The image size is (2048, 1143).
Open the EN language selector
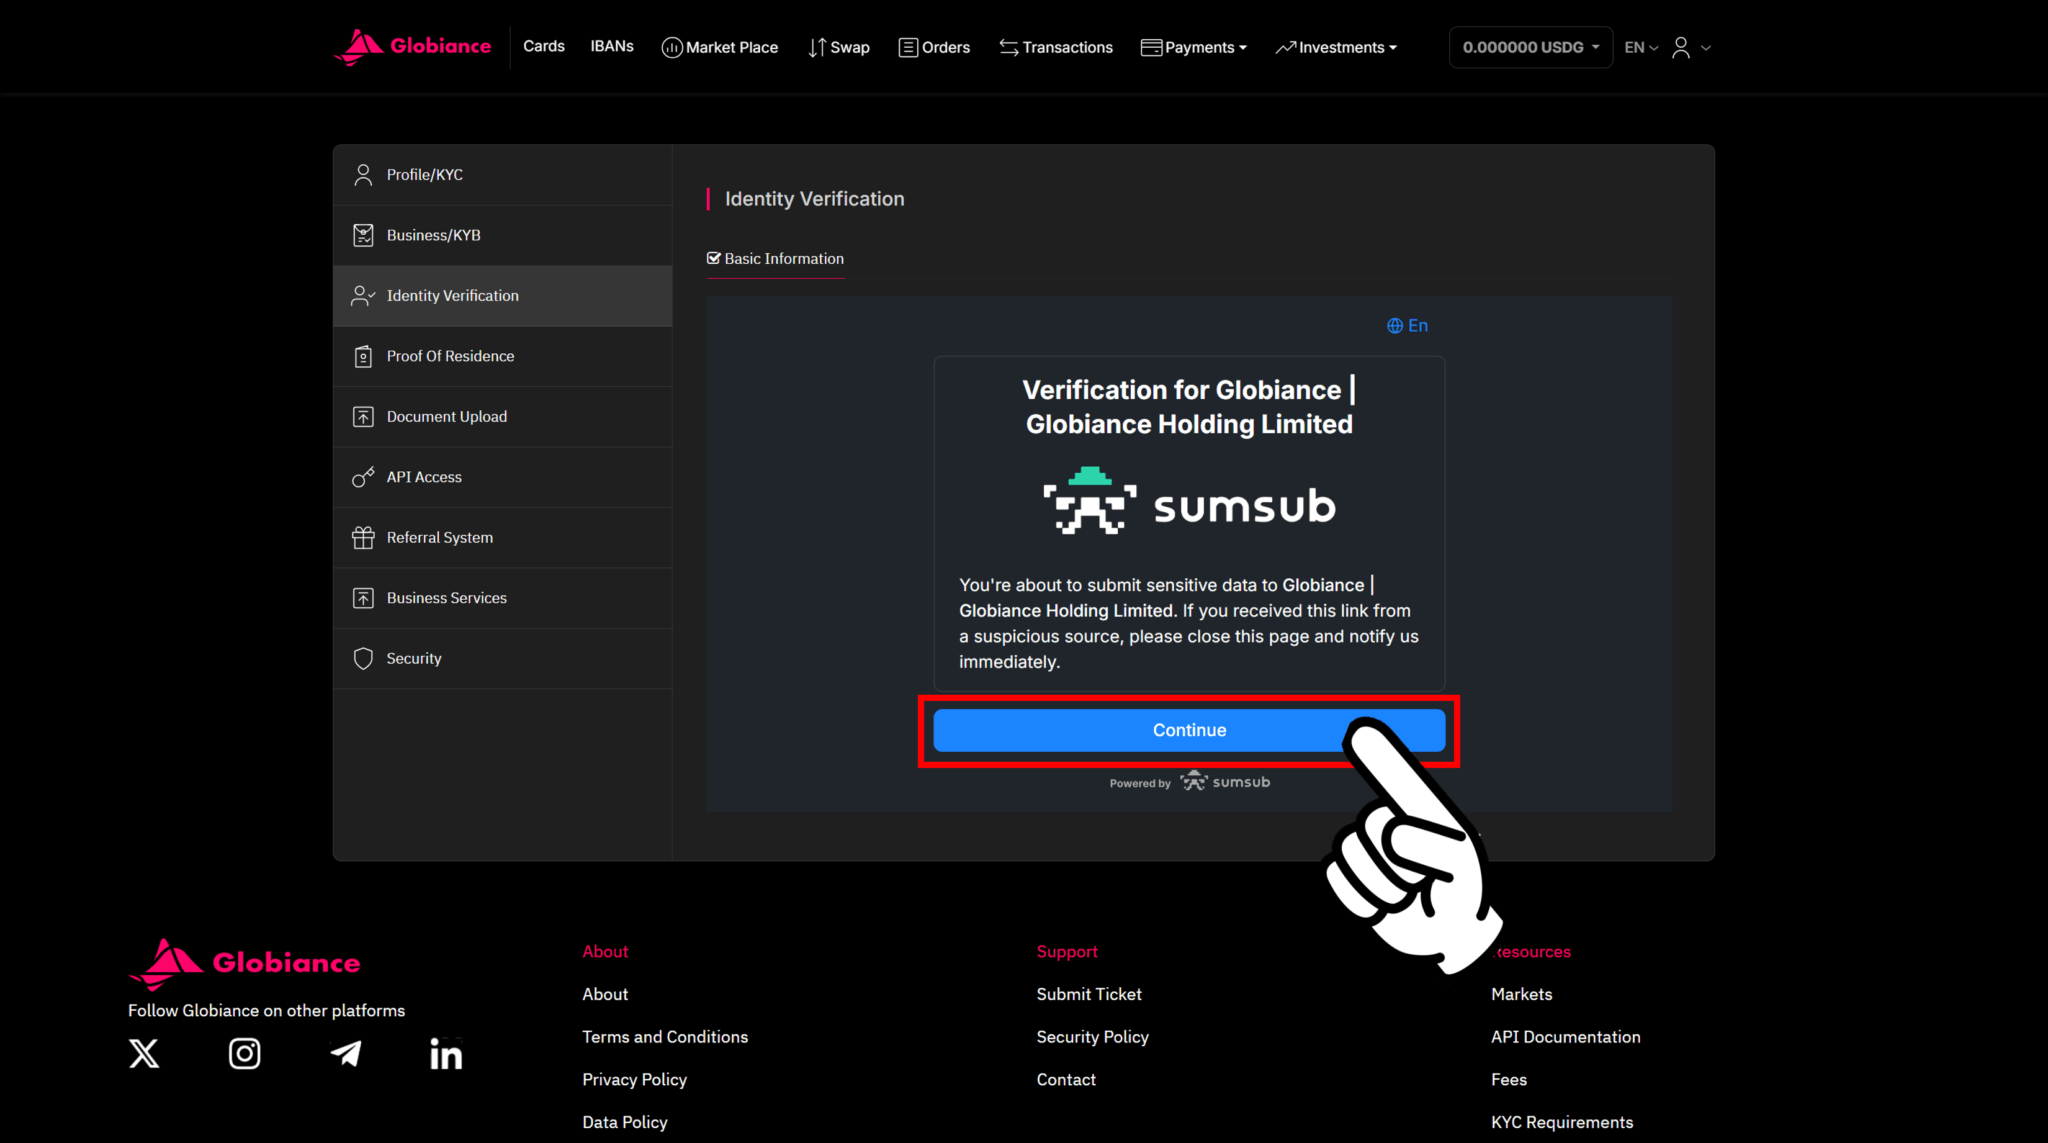[1640, 47]
